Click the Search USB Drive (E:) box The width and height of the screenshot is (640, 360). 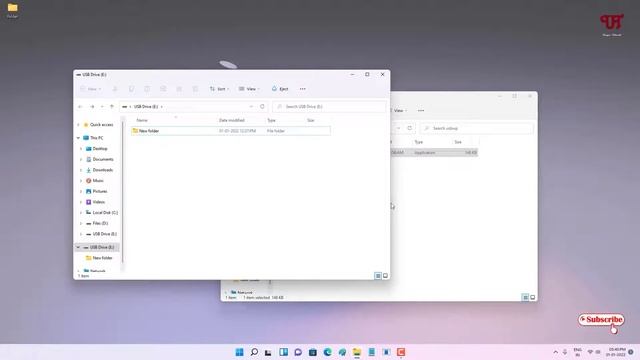(x=329, y=107)
